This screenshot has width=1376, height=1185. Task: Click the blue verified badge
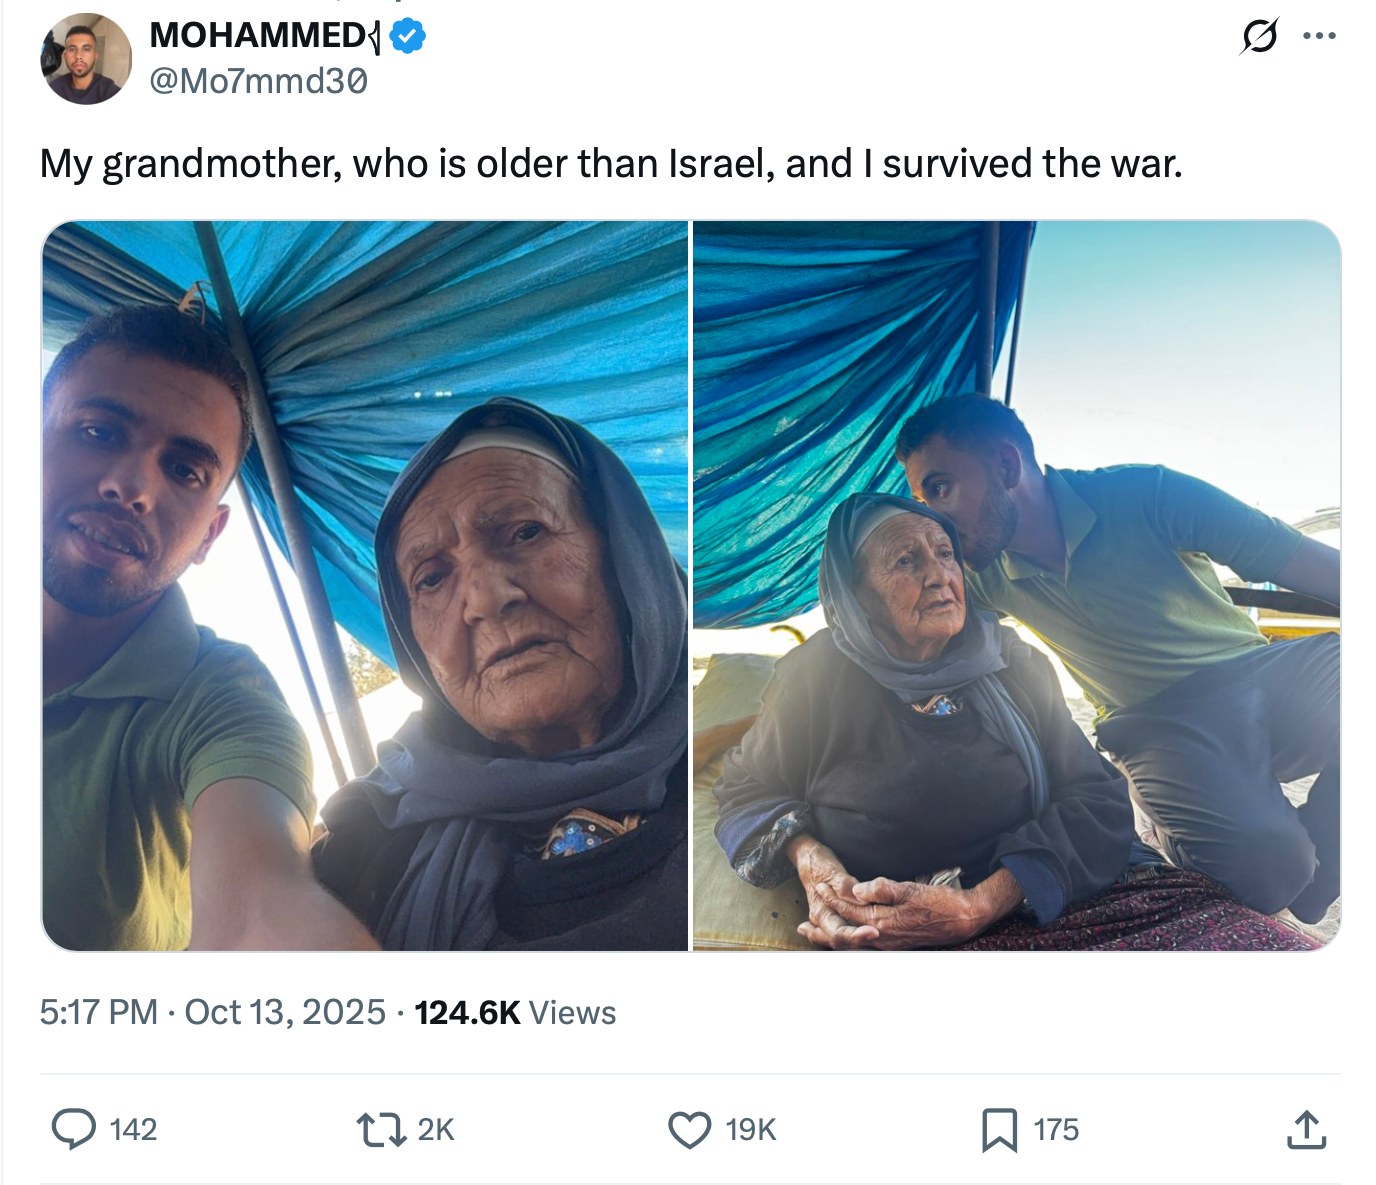click(408, 37)
